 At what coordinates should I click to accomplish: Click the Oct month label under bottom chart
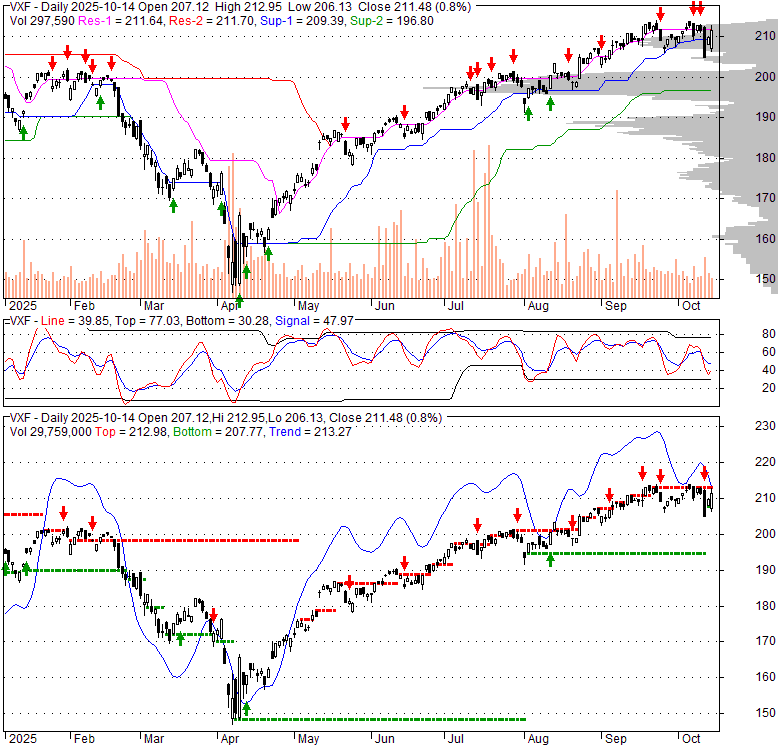pos(691,739)
